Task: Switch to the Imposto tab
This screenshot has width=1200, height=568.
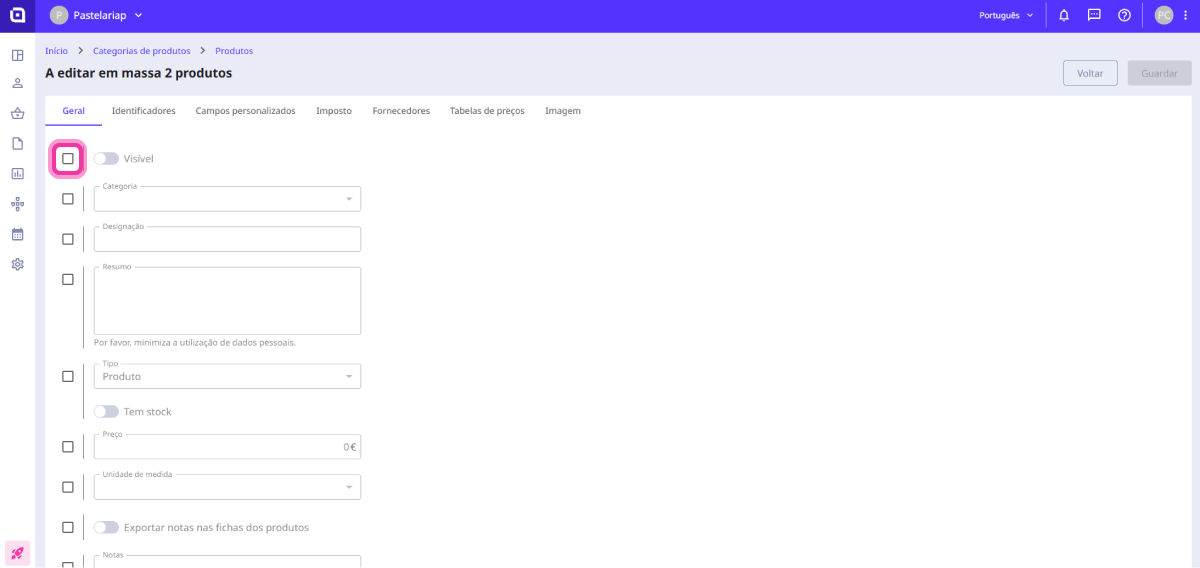Action: coord(334,111)
